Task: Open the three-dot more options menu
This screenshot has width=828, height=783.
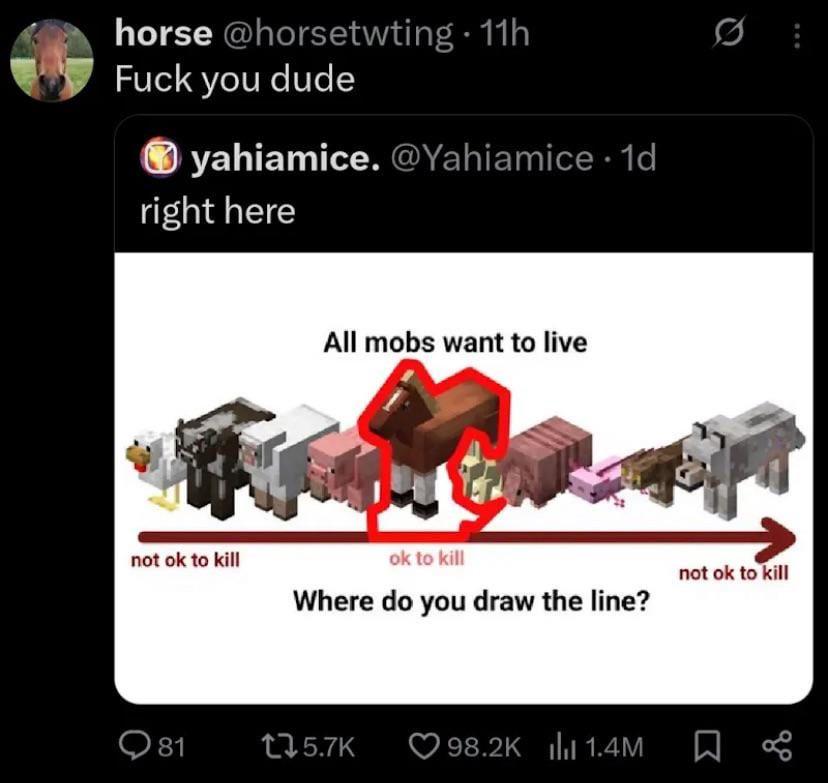Action: coord(797,36)
